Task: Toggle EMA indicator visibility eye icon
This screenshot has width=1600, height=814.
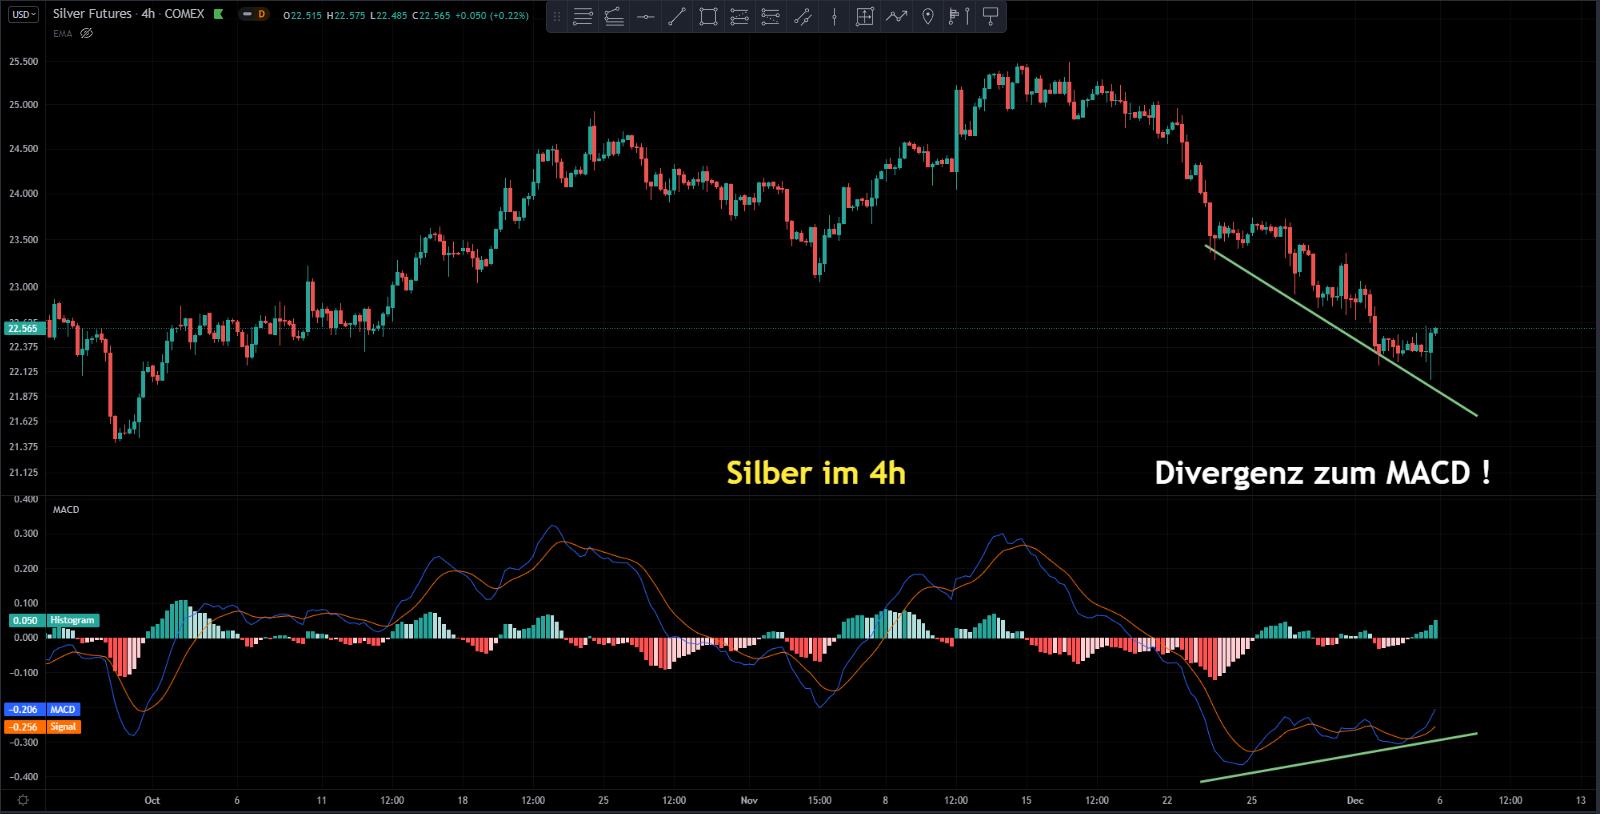Action: point(86,33)
